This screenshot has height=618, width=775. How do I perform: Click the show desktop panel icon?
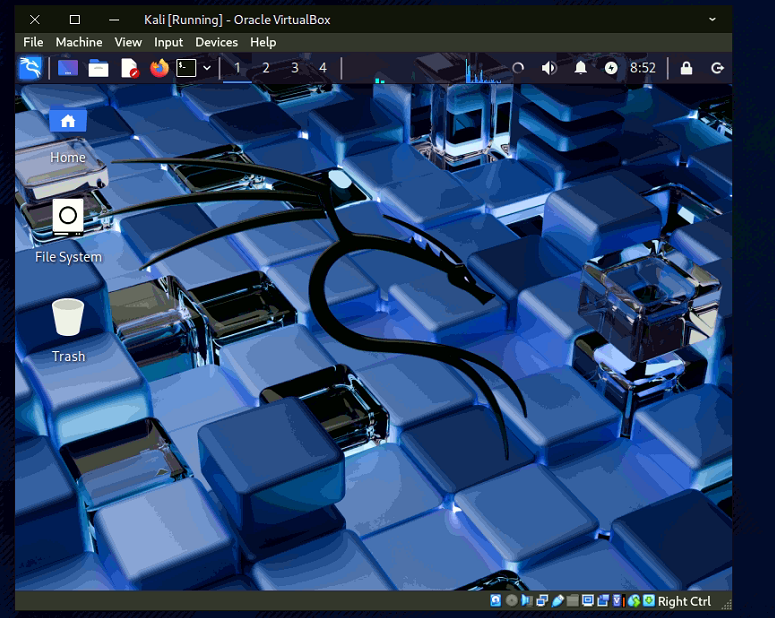click(67, 68)
